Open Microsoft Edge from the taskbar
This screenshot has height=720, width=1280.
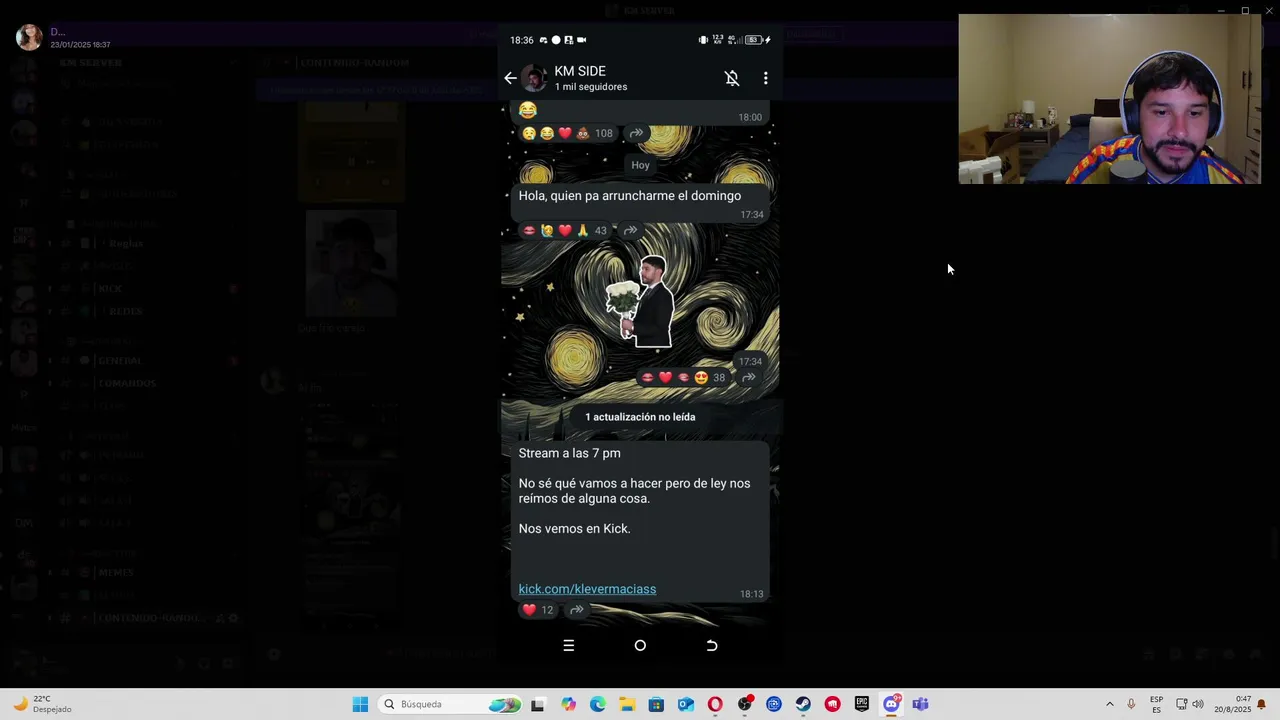(x=597, y=704)
